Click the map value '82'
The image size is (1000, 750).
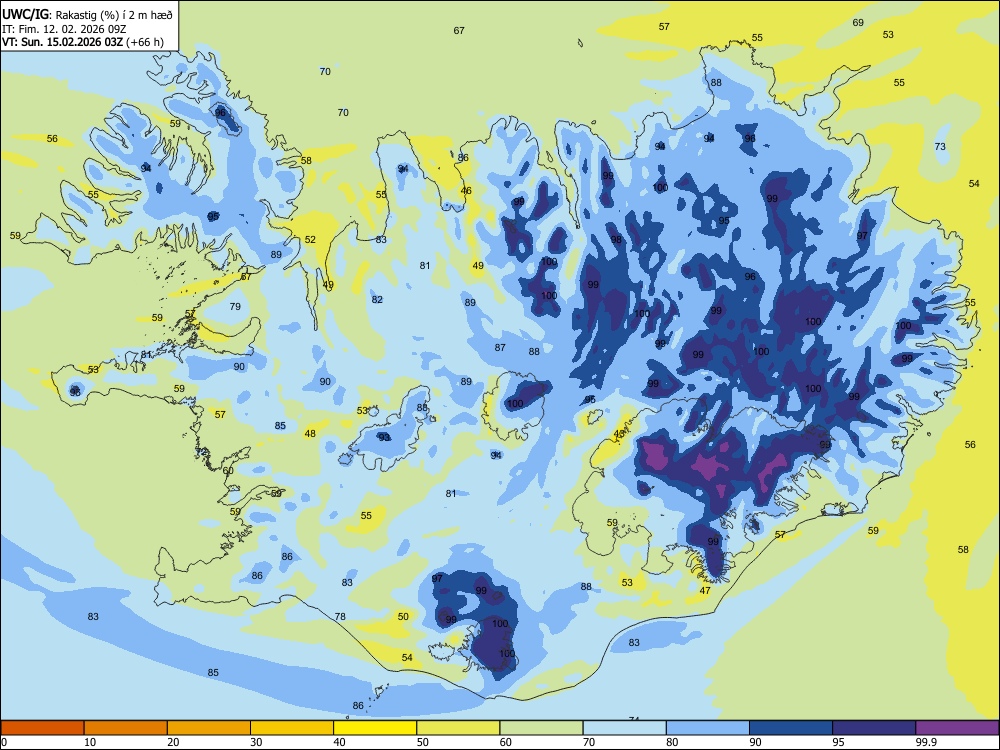(378, 300)
